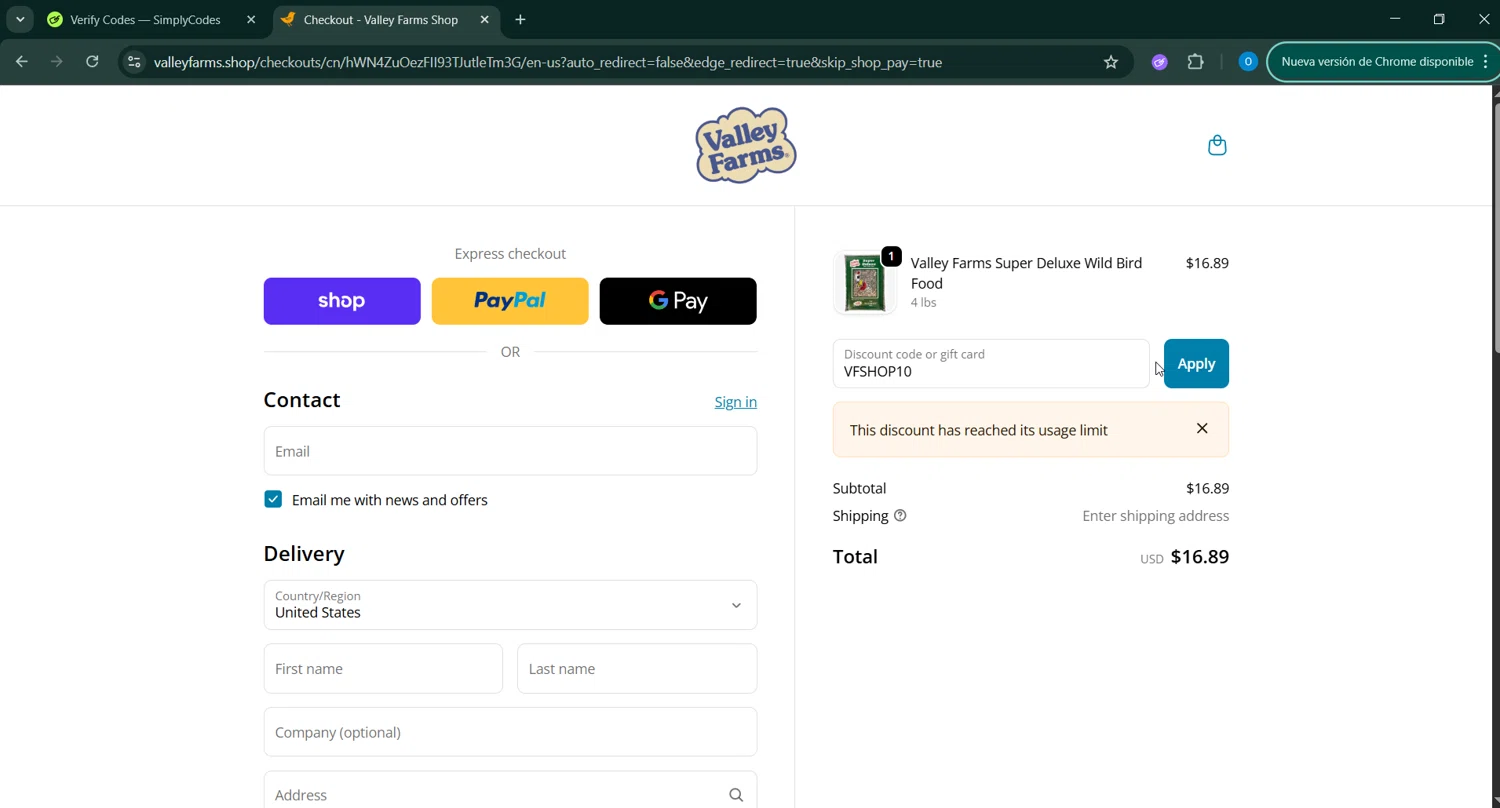Click the 'Enter shipping address' text
The height and width of the screenshot is (808, 1500).
point(1155,516)
